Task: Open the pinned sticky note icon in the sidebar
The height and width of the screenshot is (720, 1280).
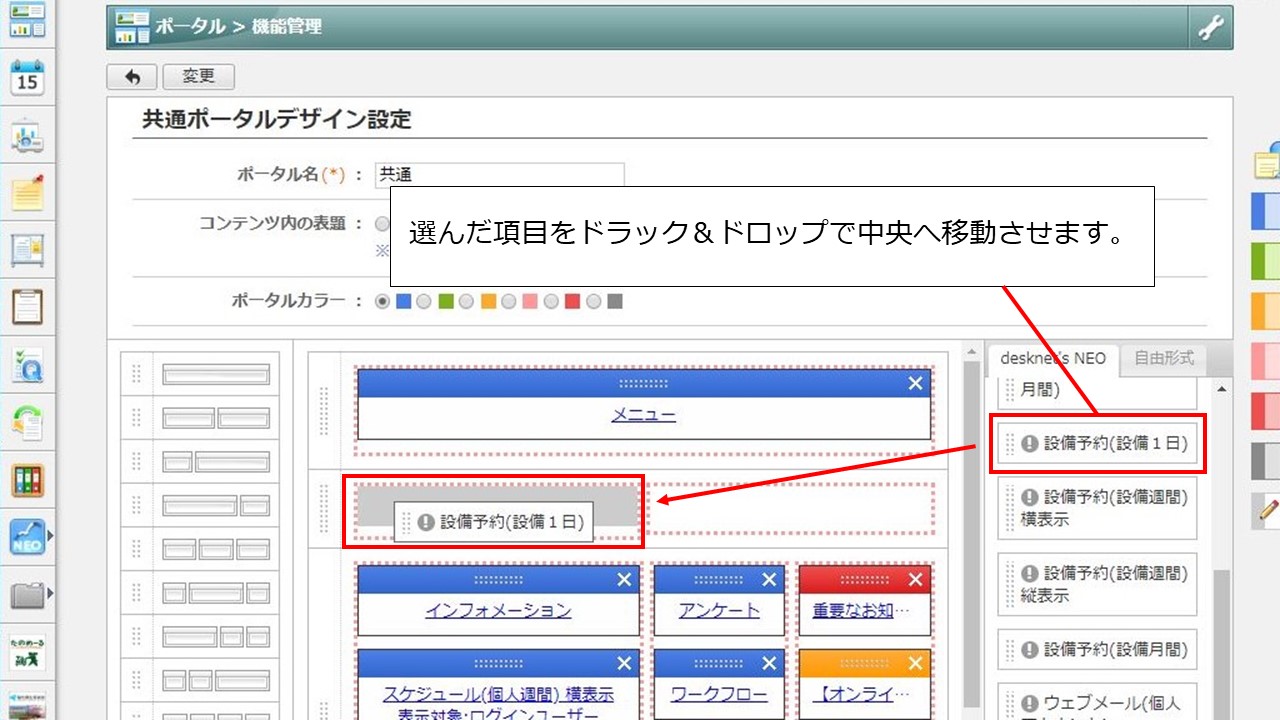Action: 27,192
